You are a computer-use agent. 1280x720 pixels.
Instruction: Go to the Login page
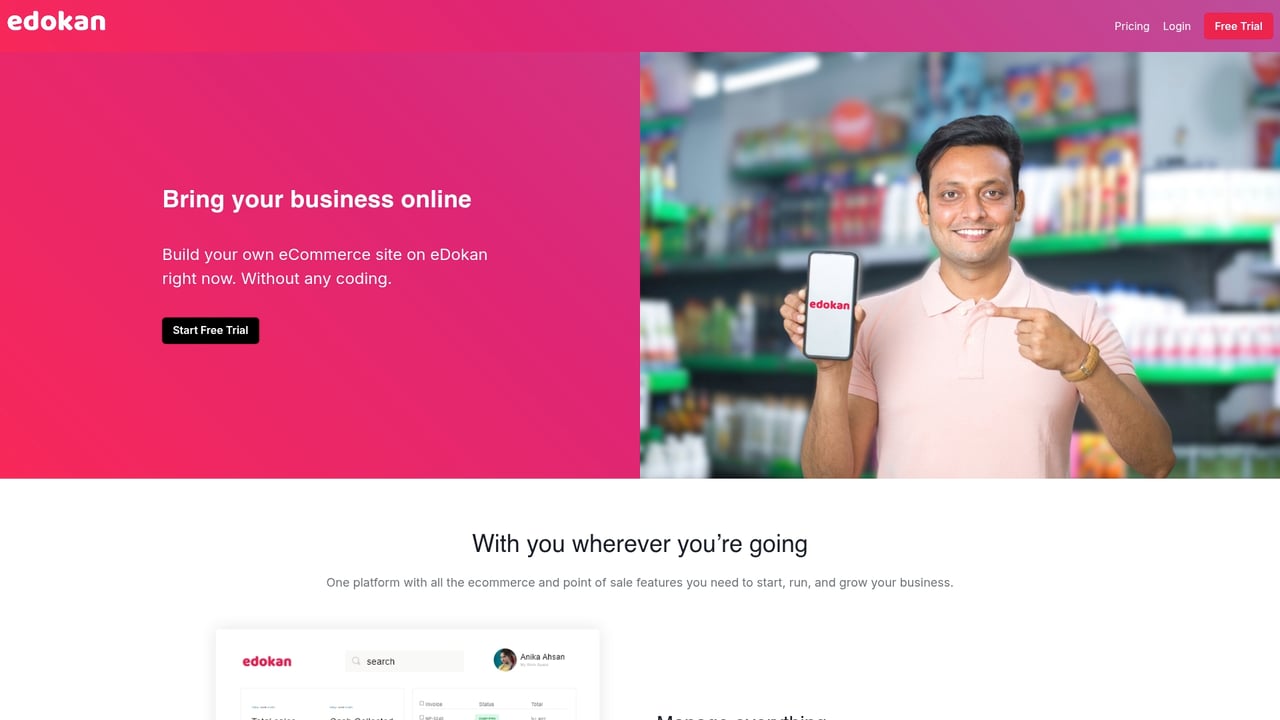tap(1177, 26)
